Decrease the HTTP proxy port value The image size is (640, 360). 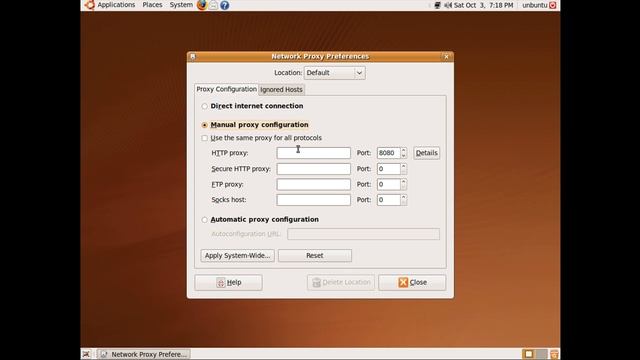point(403,156)
